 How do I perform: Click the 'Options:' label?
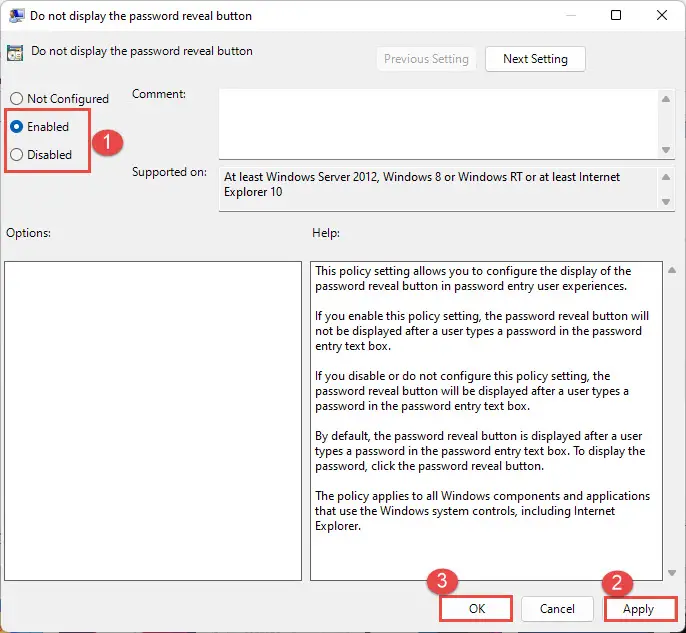coord(28,233)
